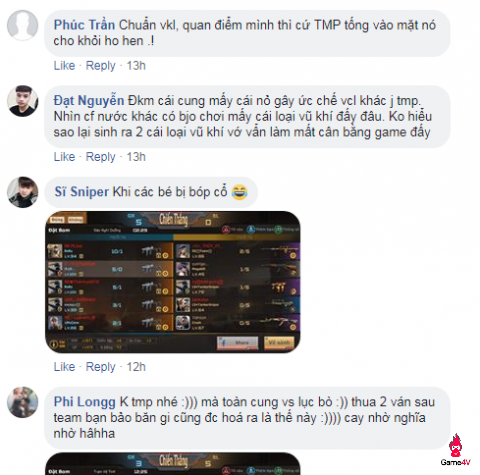The height and width of the screenshot is (475, 480).
Task: Click the laughing emoji in Sĩ Sniper's comment
Action: (x=239, y=192)
